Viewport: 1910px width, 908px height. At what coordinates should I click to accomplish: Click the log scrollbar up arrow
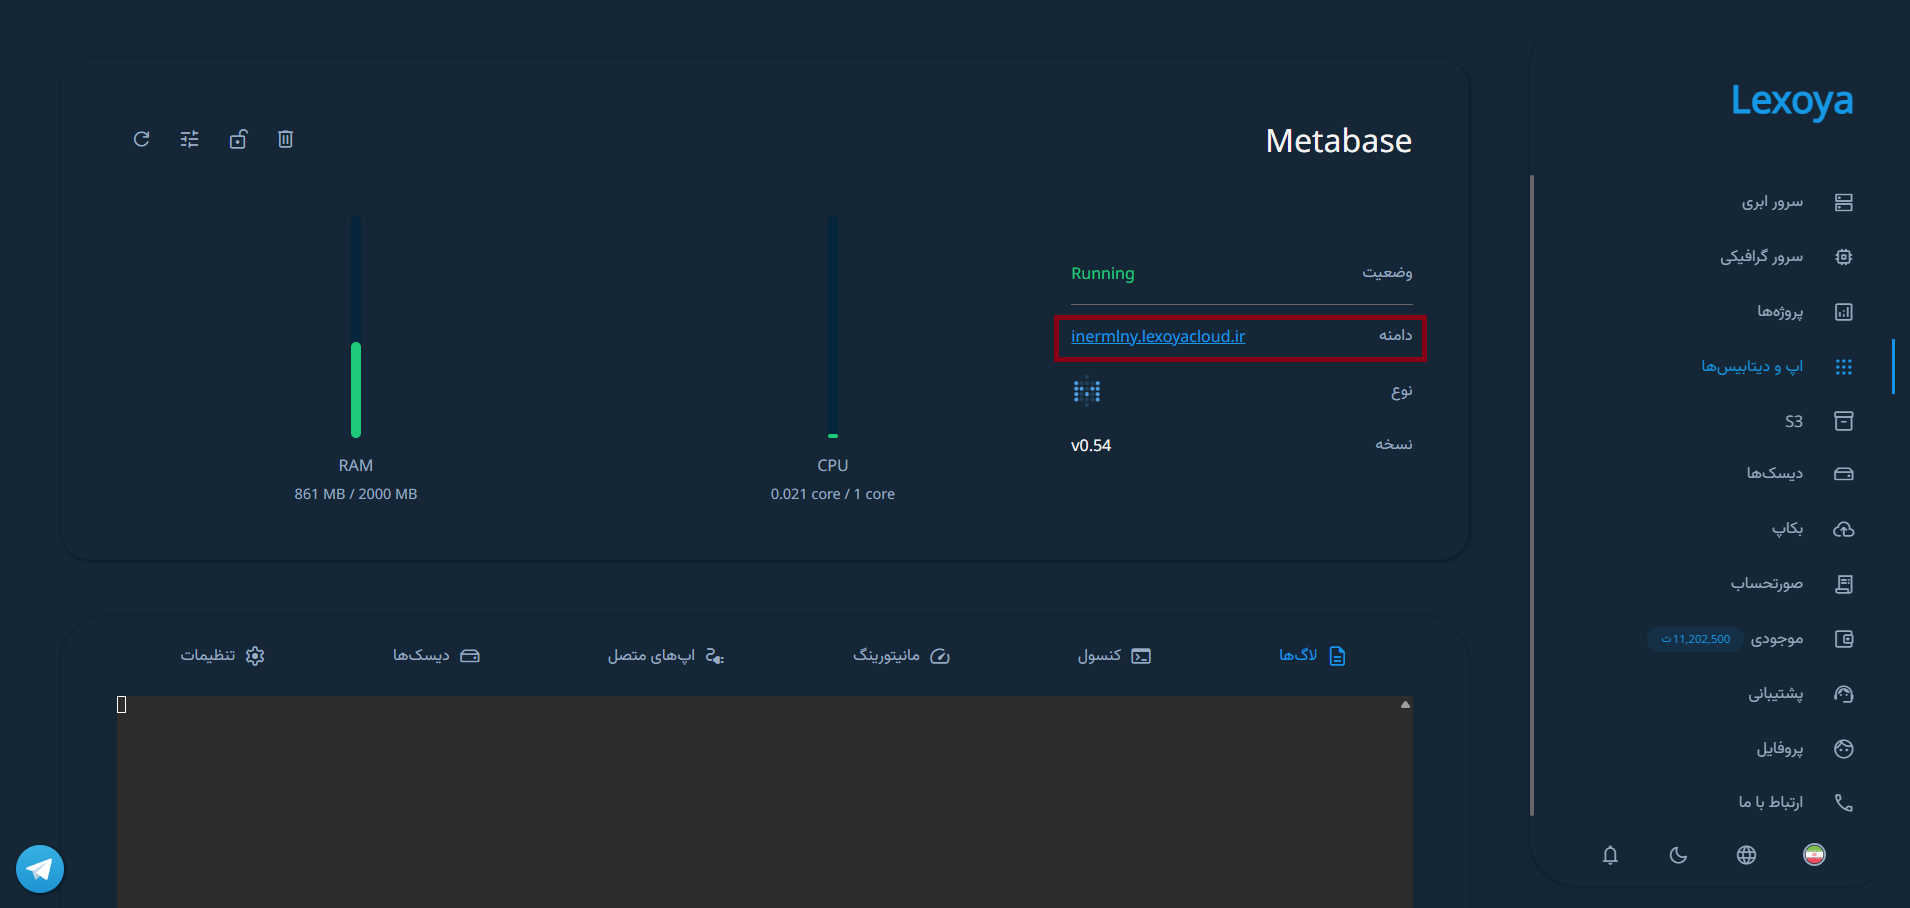[x=1405, y=705]
